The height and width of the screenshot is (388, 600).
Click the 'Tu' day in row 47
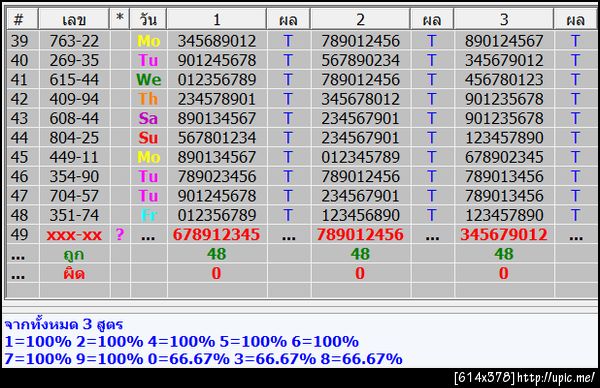click(x=148, y=196)
